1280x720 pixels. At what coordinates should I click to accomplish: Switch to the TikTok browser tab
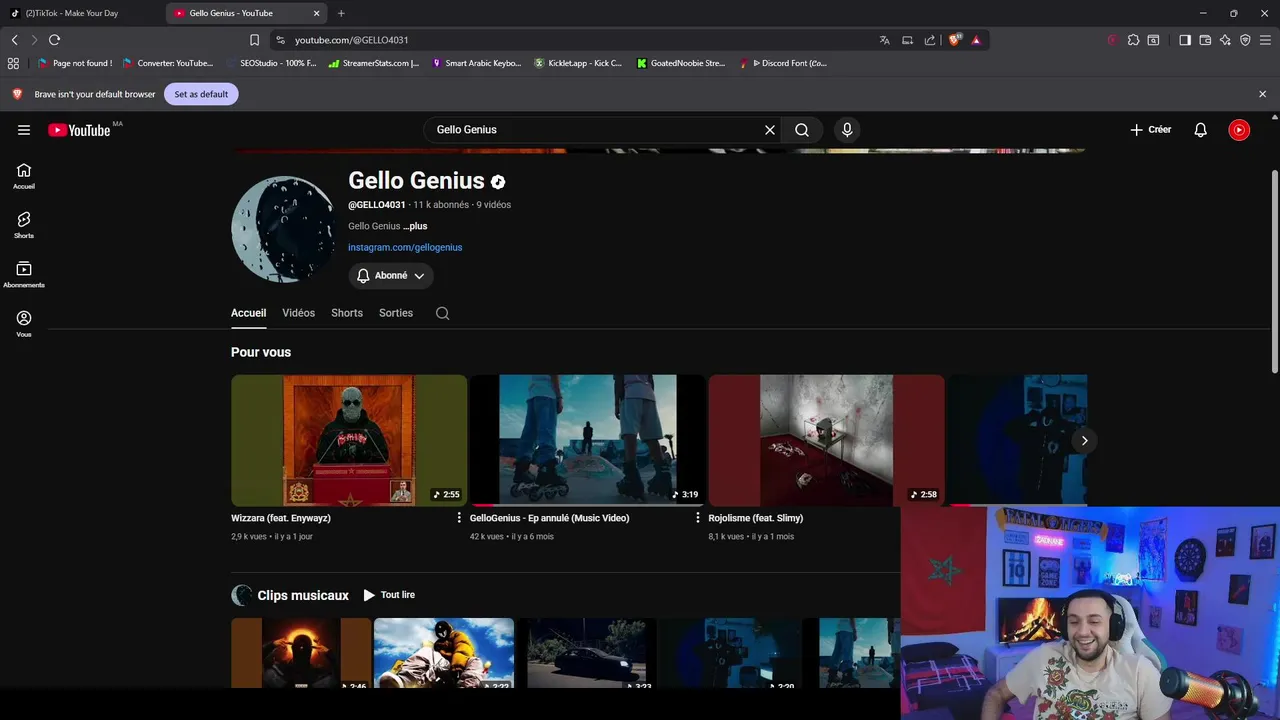80,13
